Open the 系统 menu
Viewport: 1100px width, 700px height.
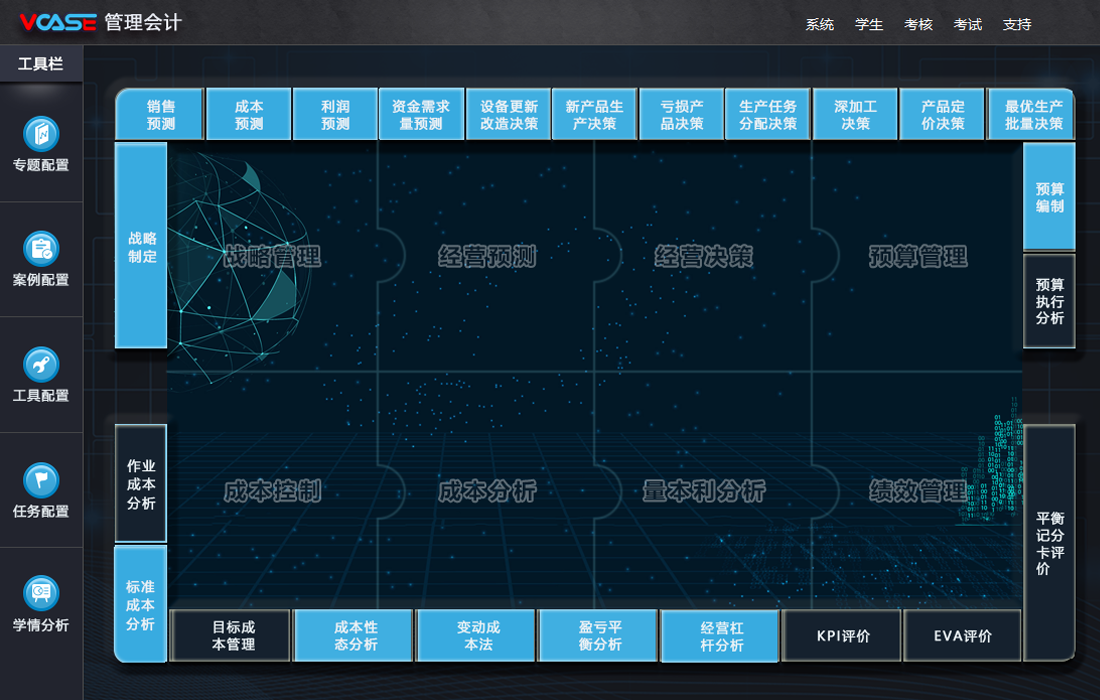point(819,24)
